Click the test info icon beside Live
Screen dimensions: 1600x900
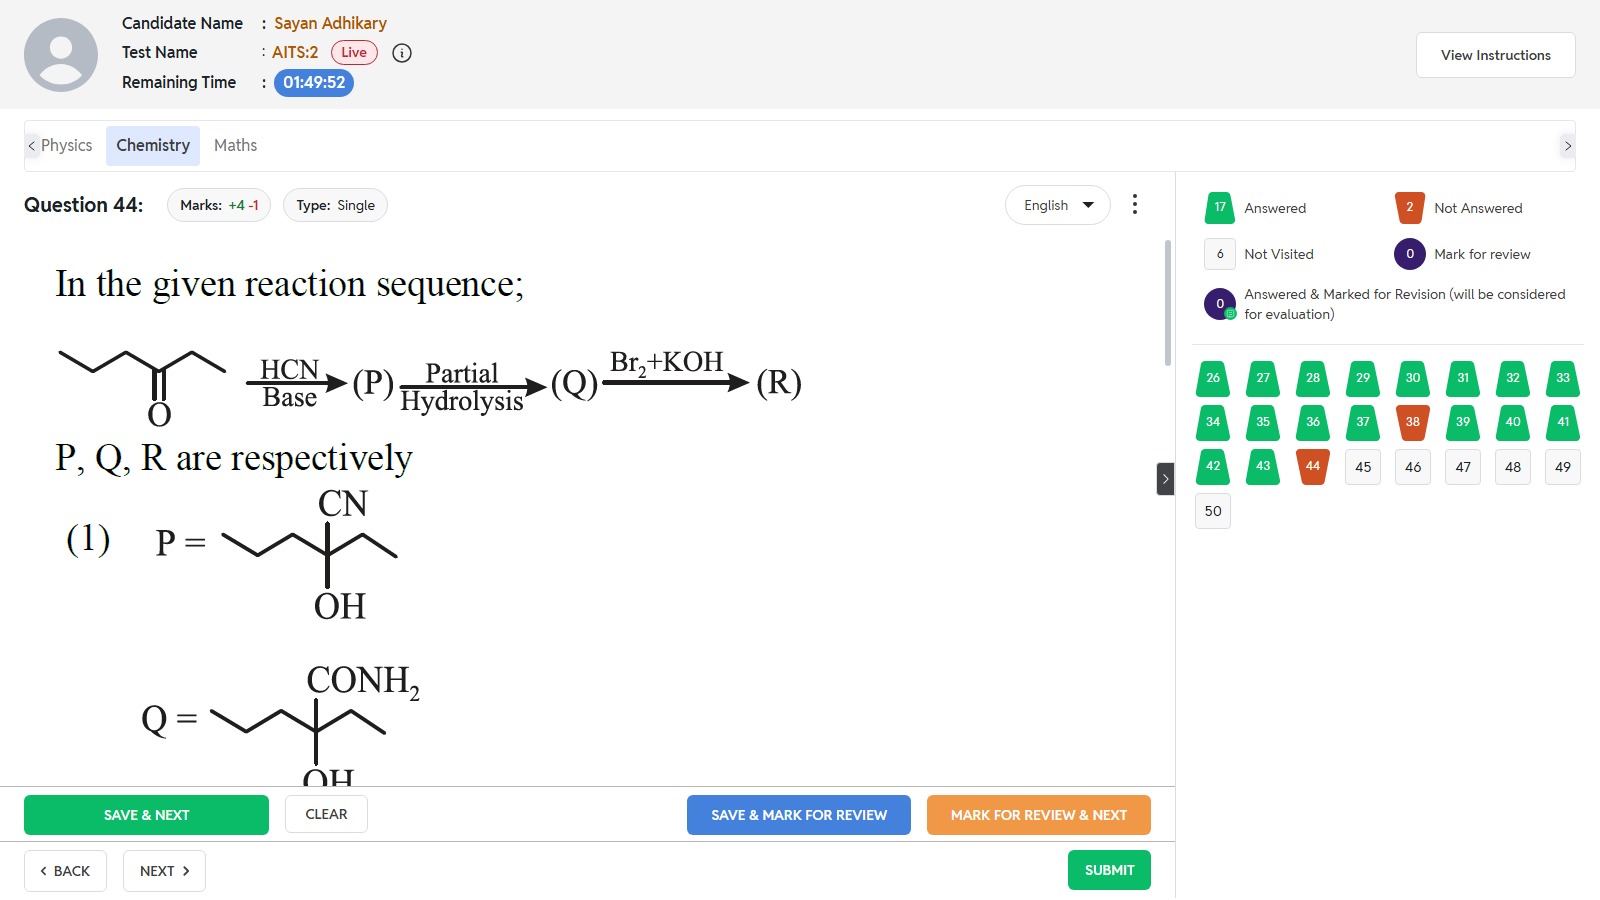(402, 53)
